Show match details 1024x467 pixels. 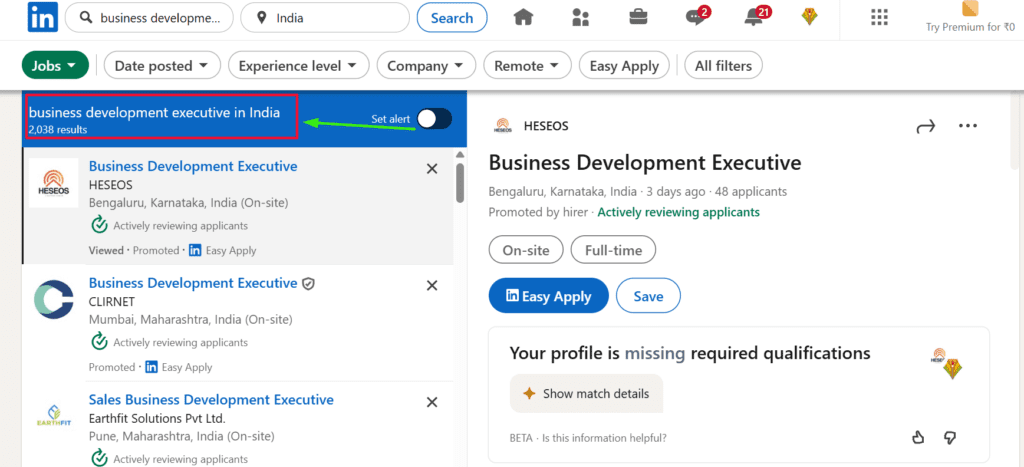pos(586,393)
